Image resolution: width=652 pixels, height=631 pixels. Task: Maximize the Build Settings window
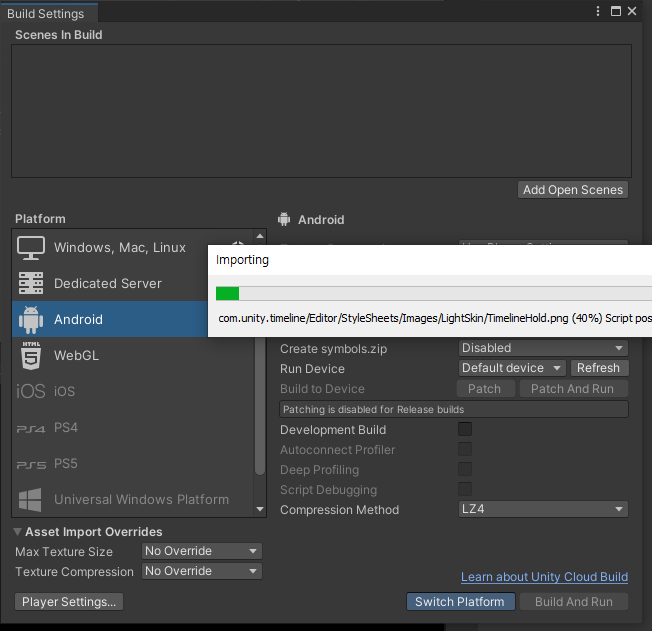click(616, 11)
